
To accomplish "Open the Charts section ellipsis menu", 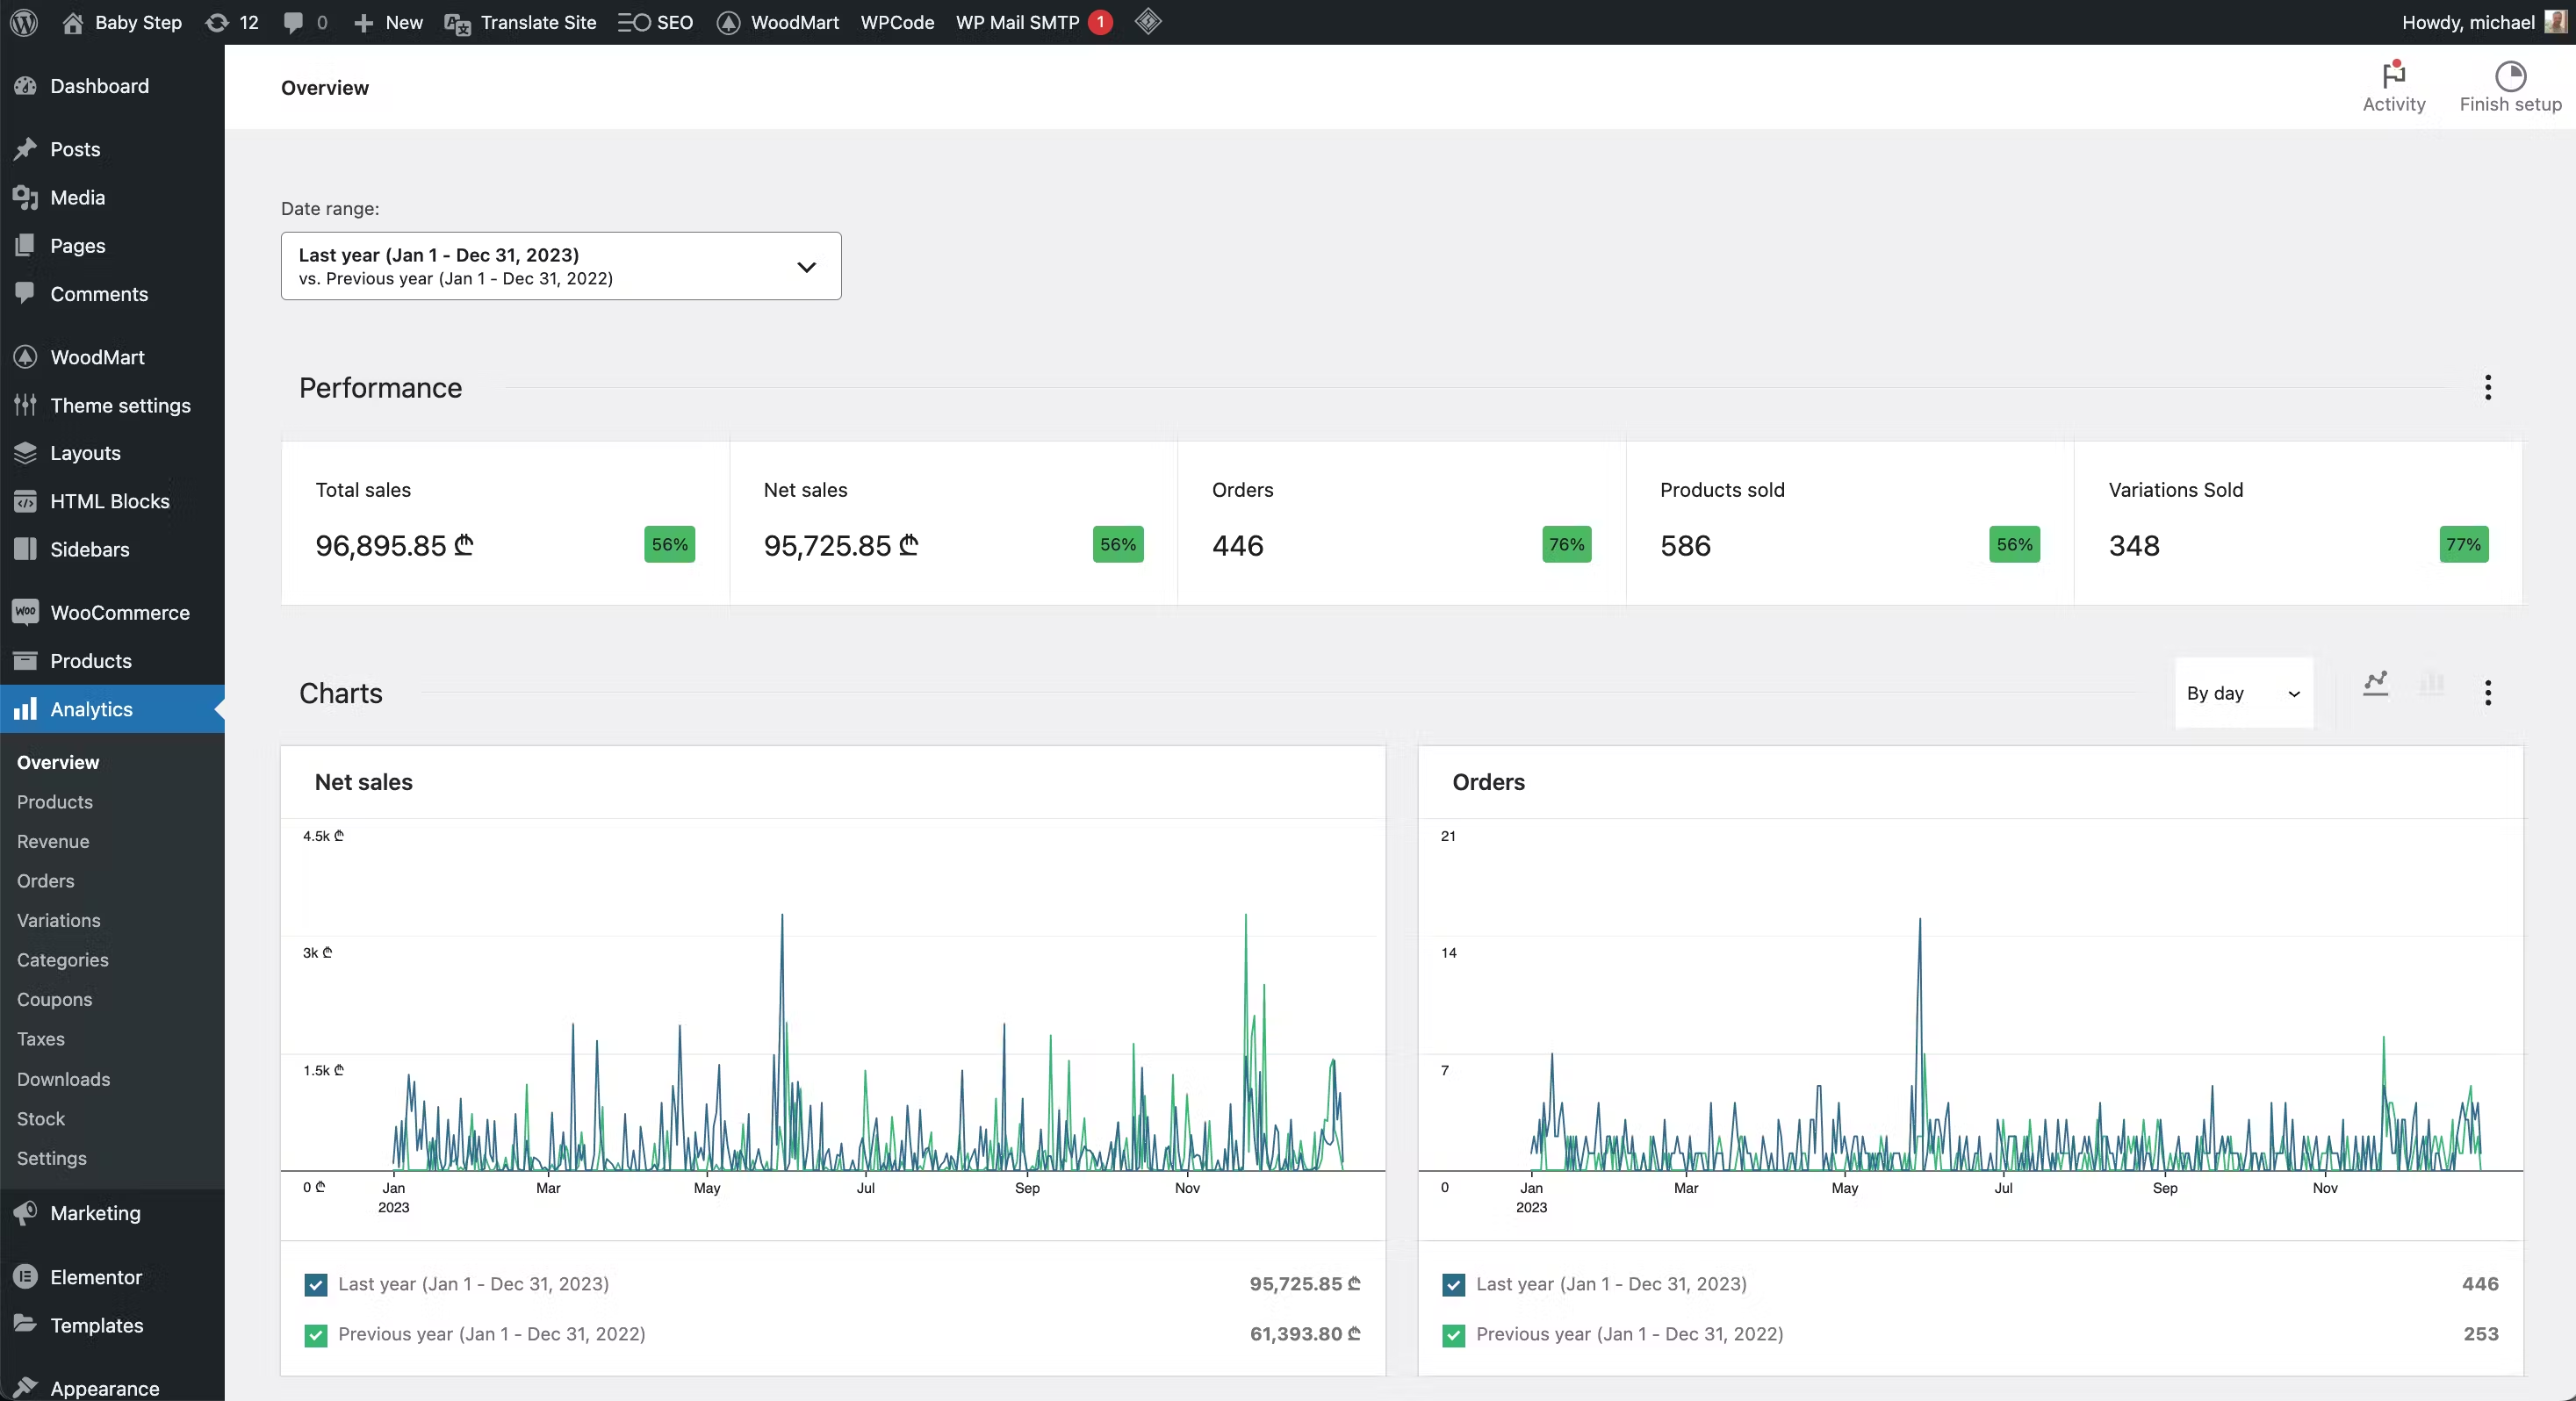I will coord(2488,693).
